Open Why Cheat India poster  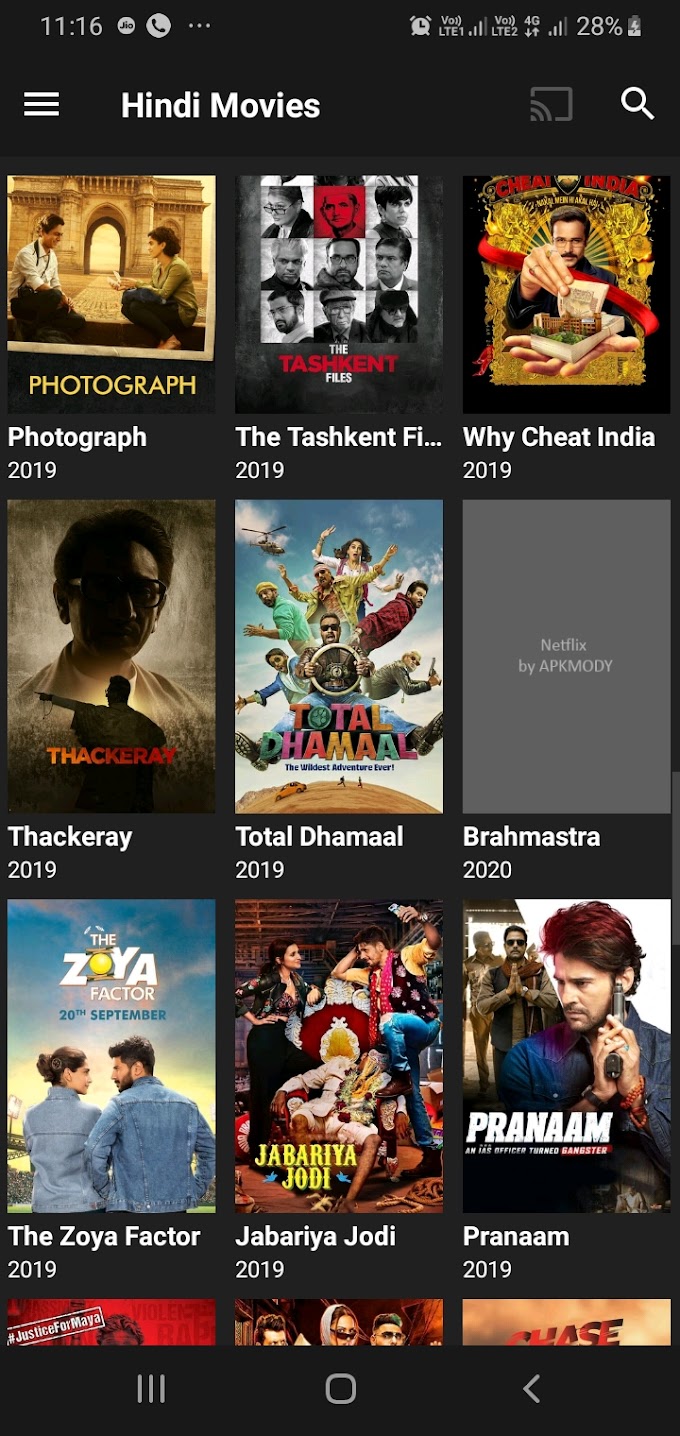coord(566,295)
